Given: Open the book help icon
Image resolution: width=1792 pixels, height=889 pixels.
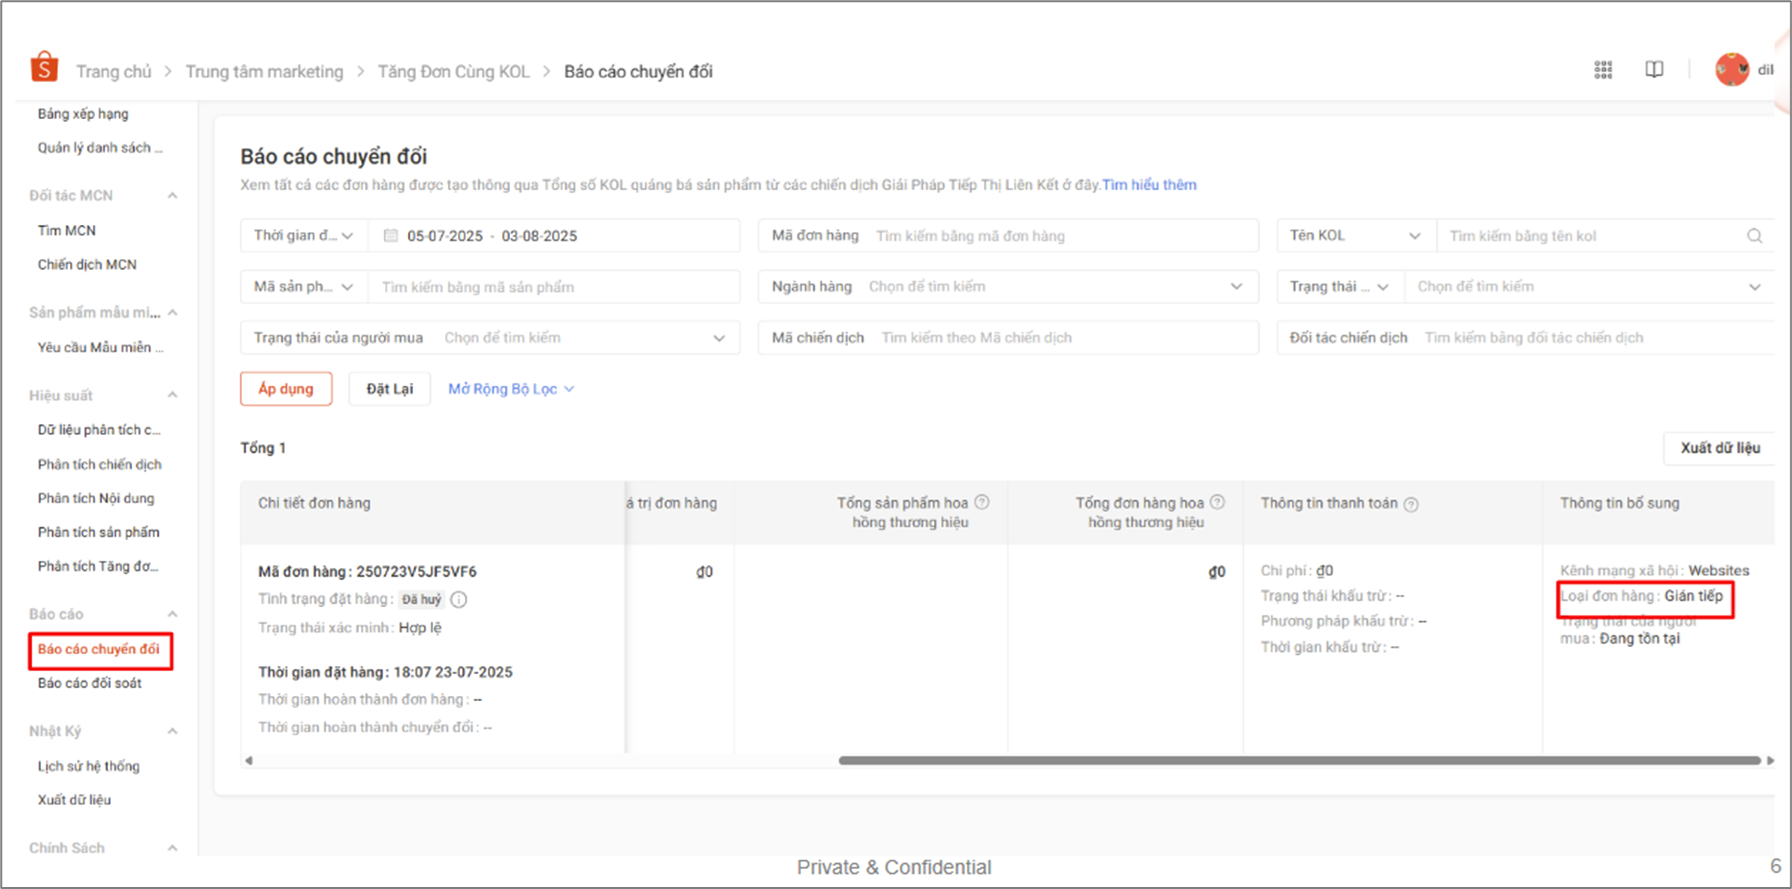Looking at the screenshot, I should point(1654,70).
